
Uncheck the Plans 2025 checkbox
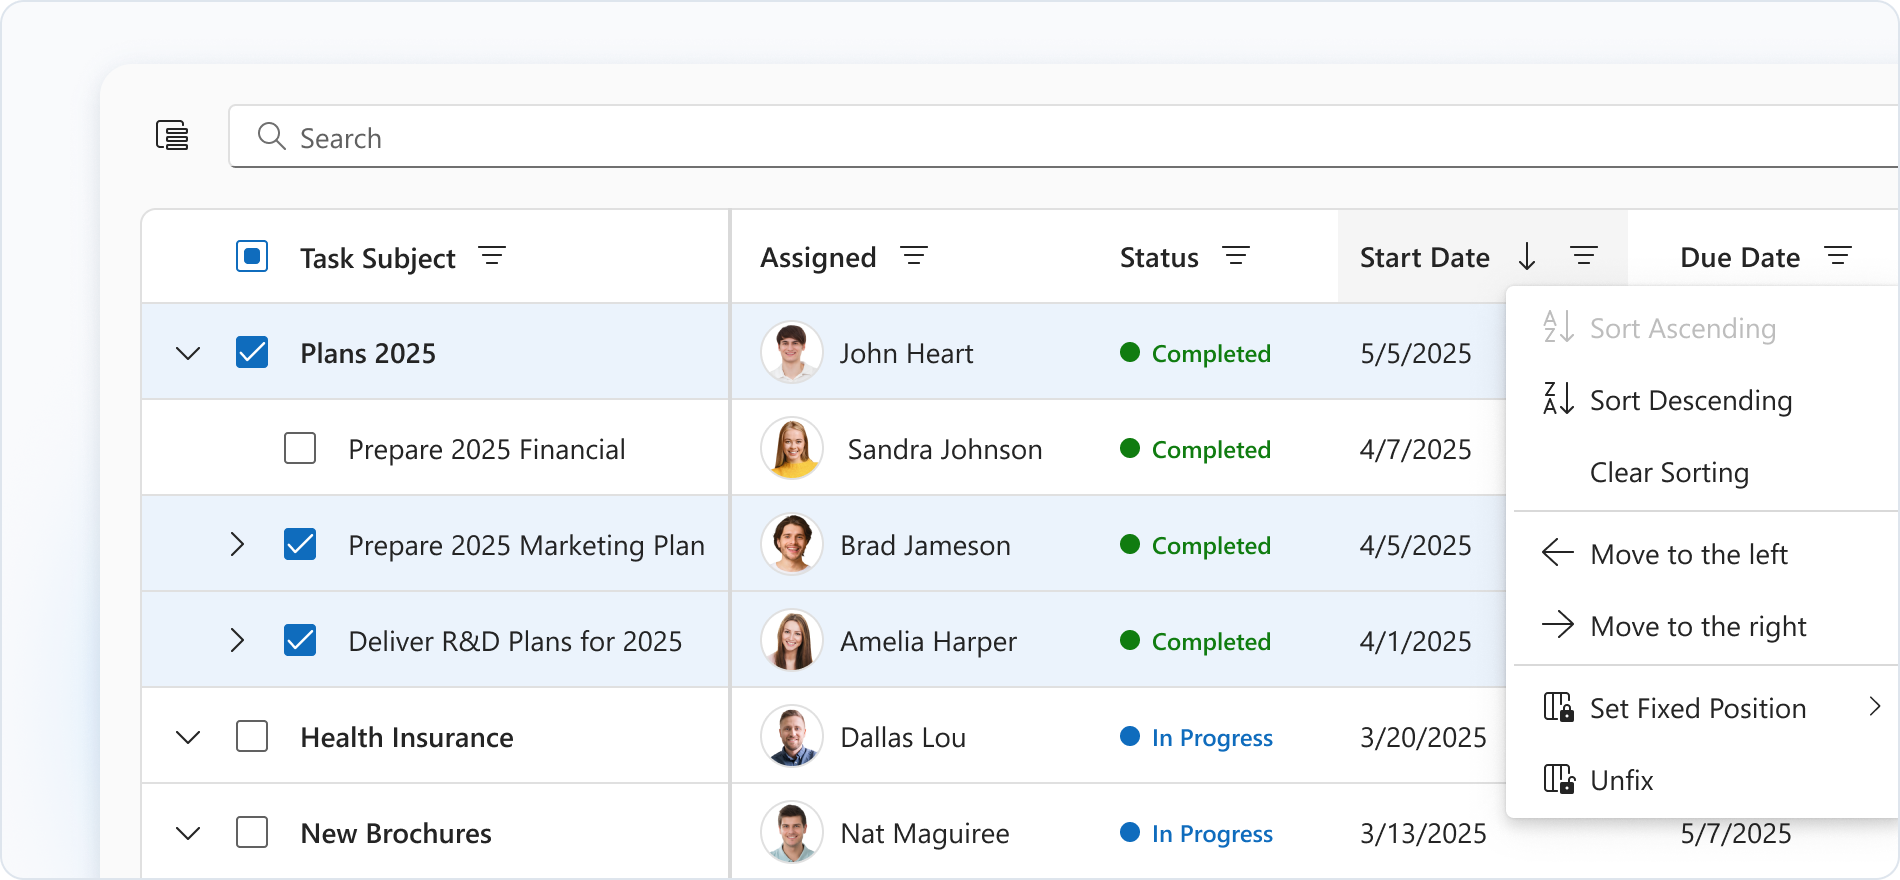(252, 352)
